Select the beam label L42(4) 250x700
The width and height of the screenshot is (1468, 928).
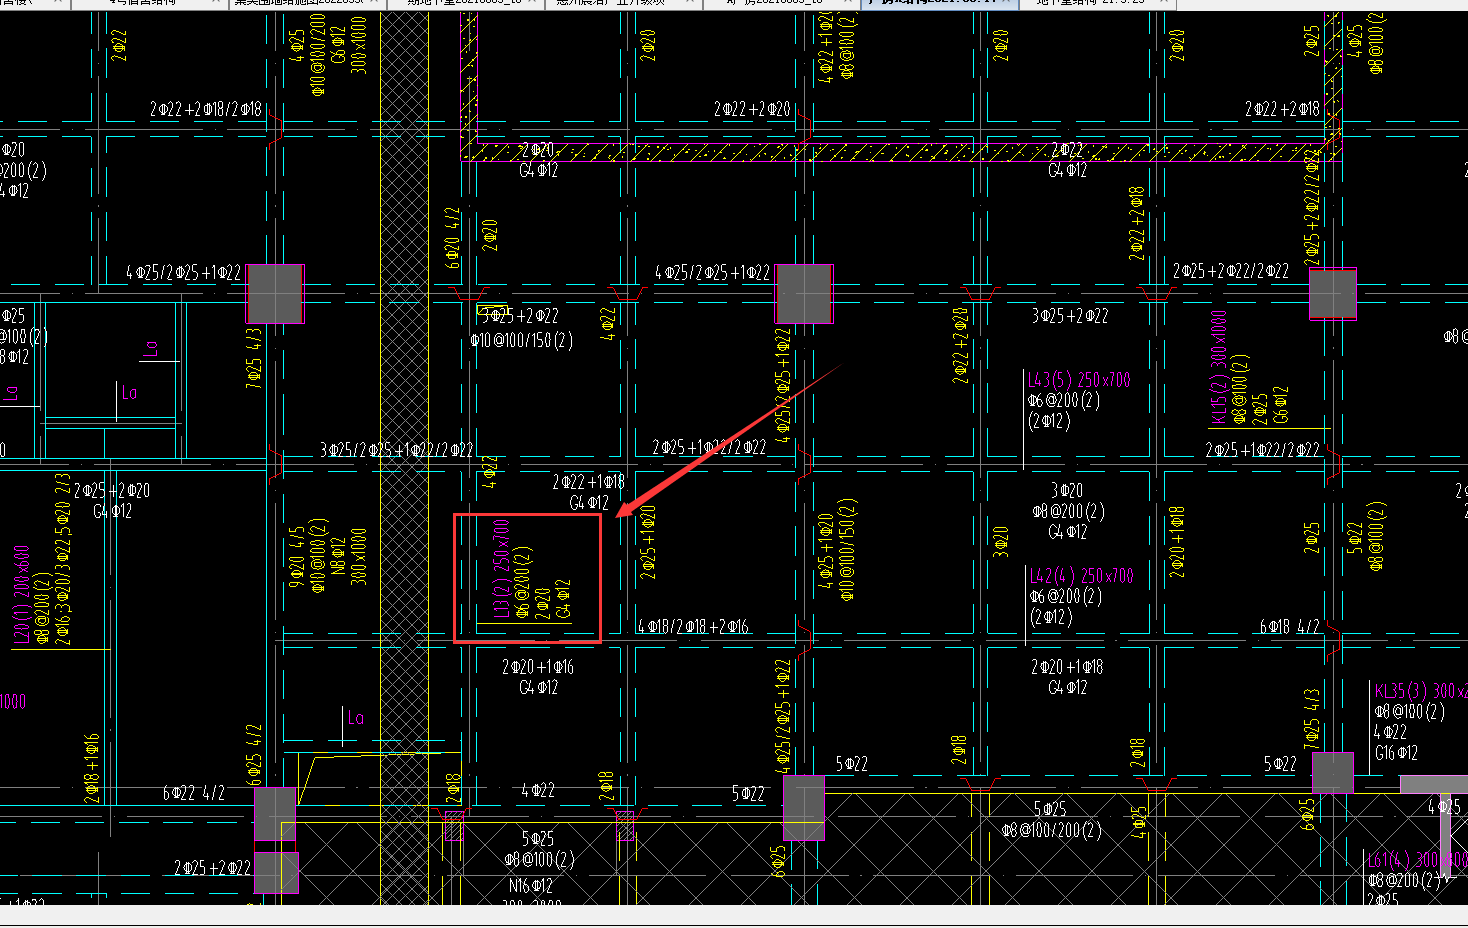(x=1082, y=576)
